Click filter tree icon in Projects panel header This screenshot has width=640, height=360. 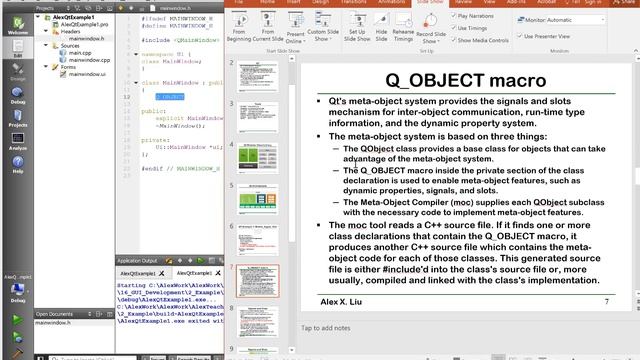point(78,8)
